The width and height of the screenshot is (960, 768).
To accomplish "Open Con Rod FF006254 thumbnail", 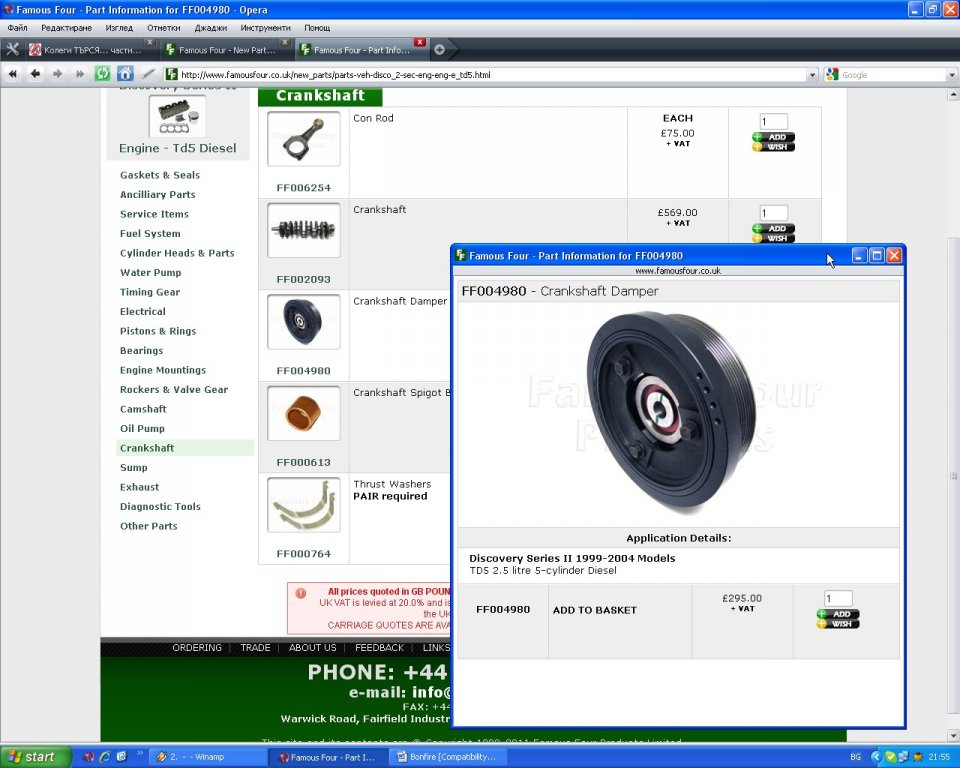I will point(304,139).
